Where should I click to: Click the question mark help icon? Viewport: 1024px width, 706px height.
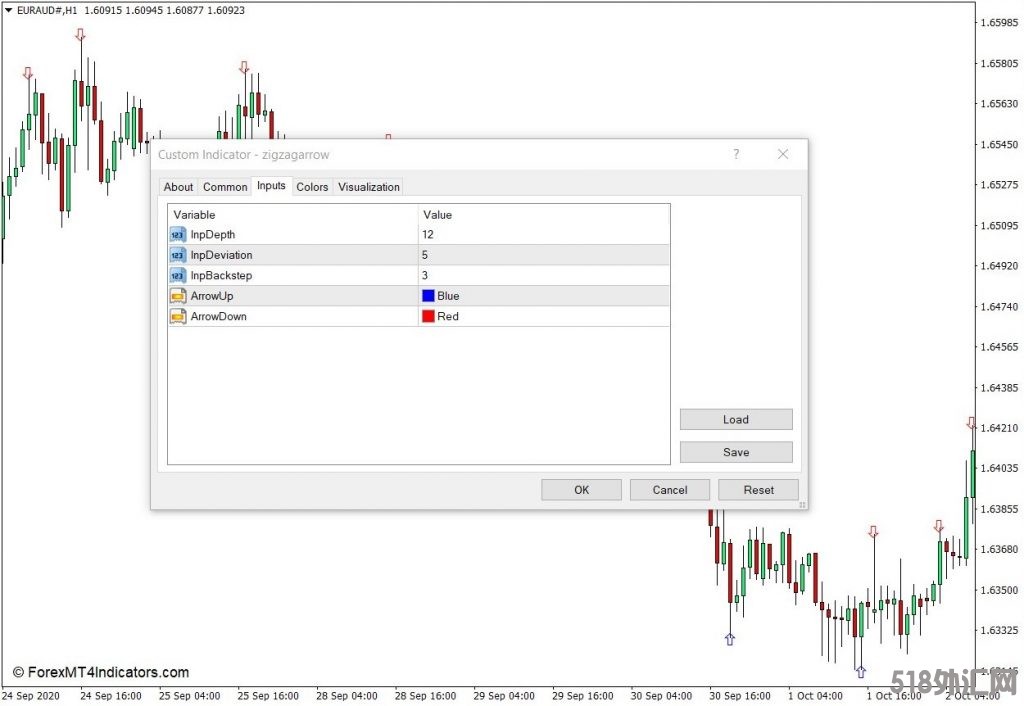click(x=736, y=154)
